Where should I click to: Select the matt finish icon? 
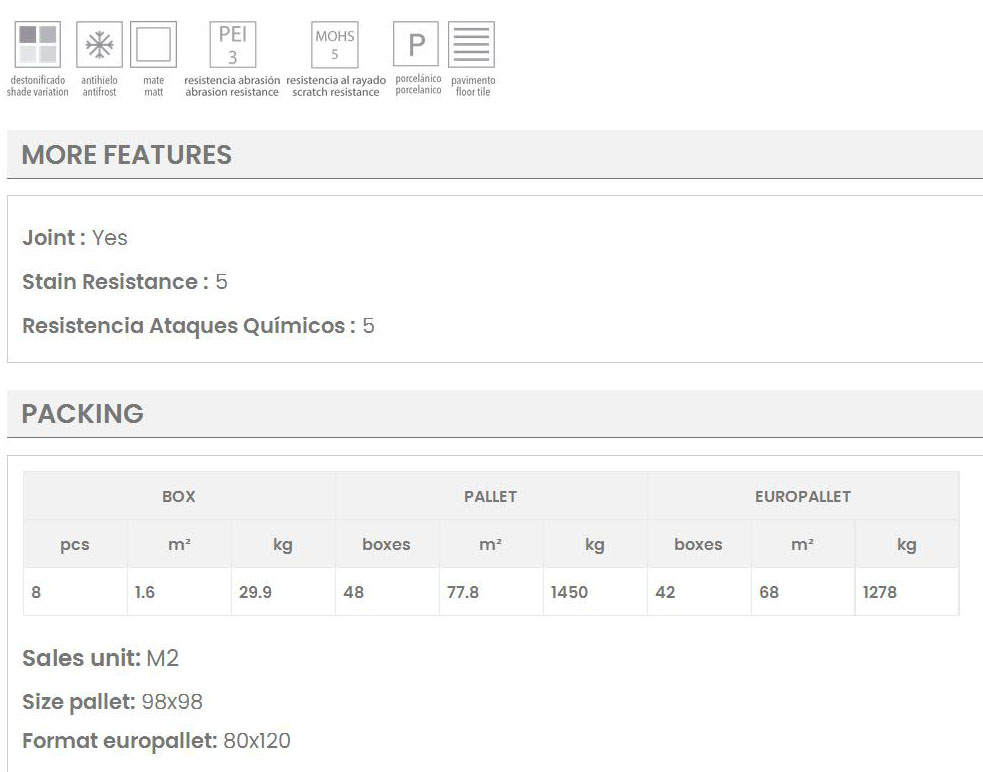pyautogui.click(x=153, y=45)
